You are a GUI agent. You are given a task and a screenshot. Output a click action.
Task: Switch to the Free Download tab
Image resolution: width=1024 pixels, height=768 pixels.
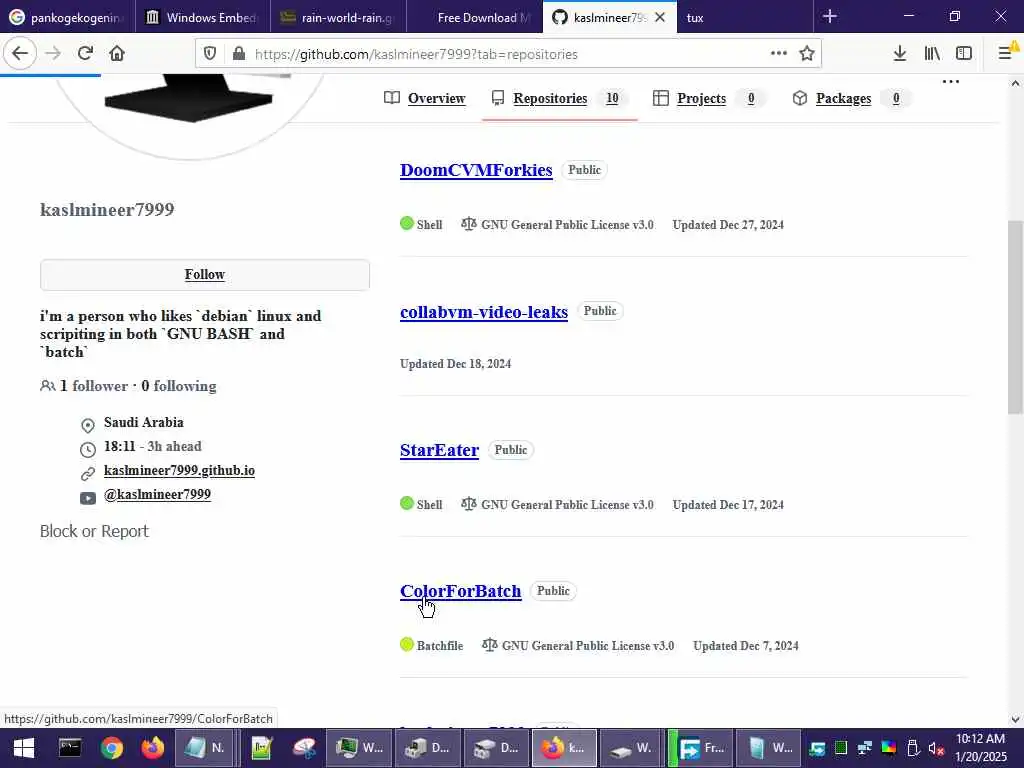pos(474,18)
